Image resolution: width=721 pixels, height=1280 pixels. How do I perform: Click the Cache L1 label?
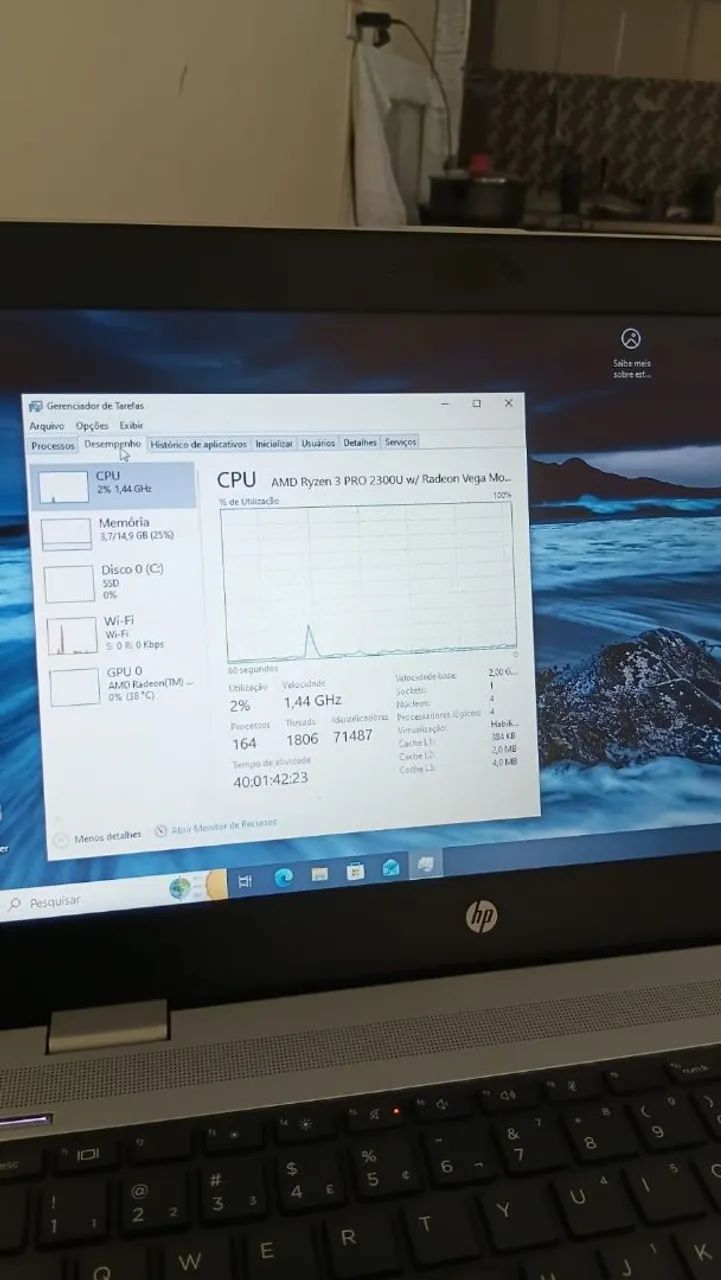(x=417, y=743)
